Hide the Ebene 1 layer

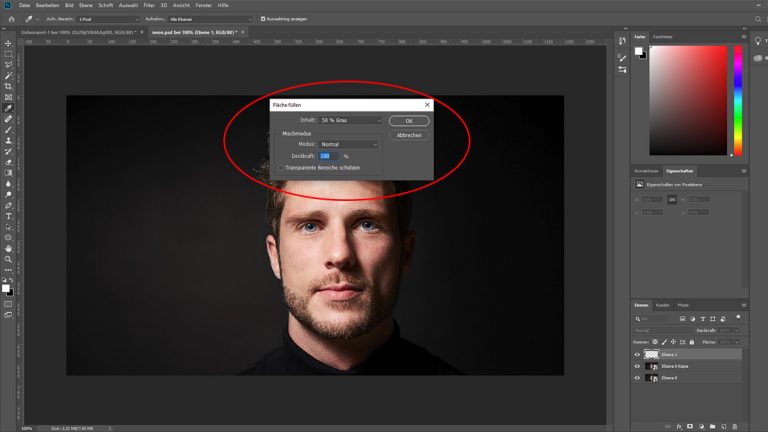coord(637,354)
